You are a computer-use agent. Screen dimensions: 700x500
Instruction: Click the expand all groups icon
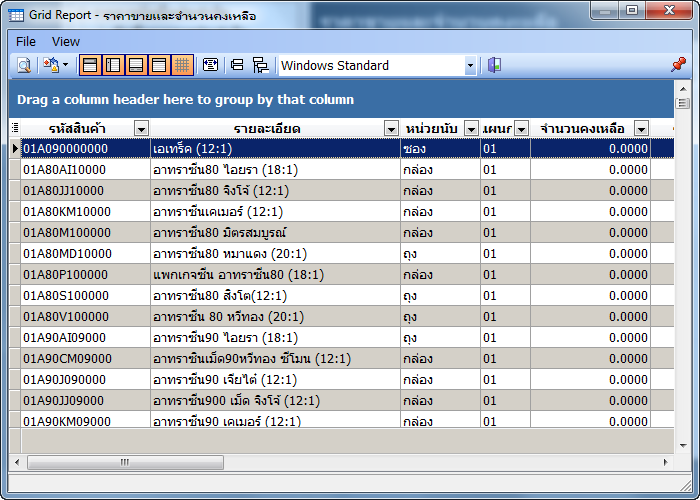click(x=237, y=65)
